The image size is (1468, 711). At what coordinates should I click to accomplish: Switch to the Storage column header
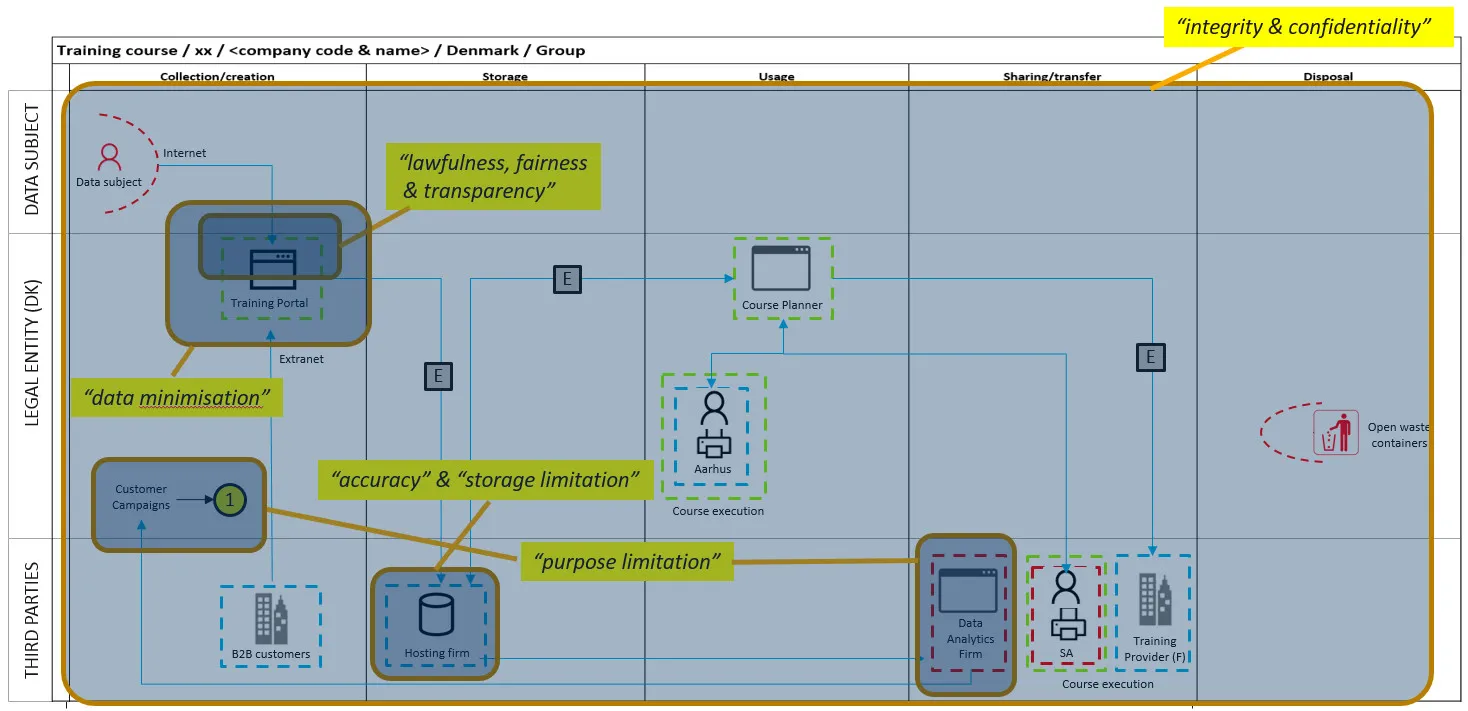coord(504,76)
